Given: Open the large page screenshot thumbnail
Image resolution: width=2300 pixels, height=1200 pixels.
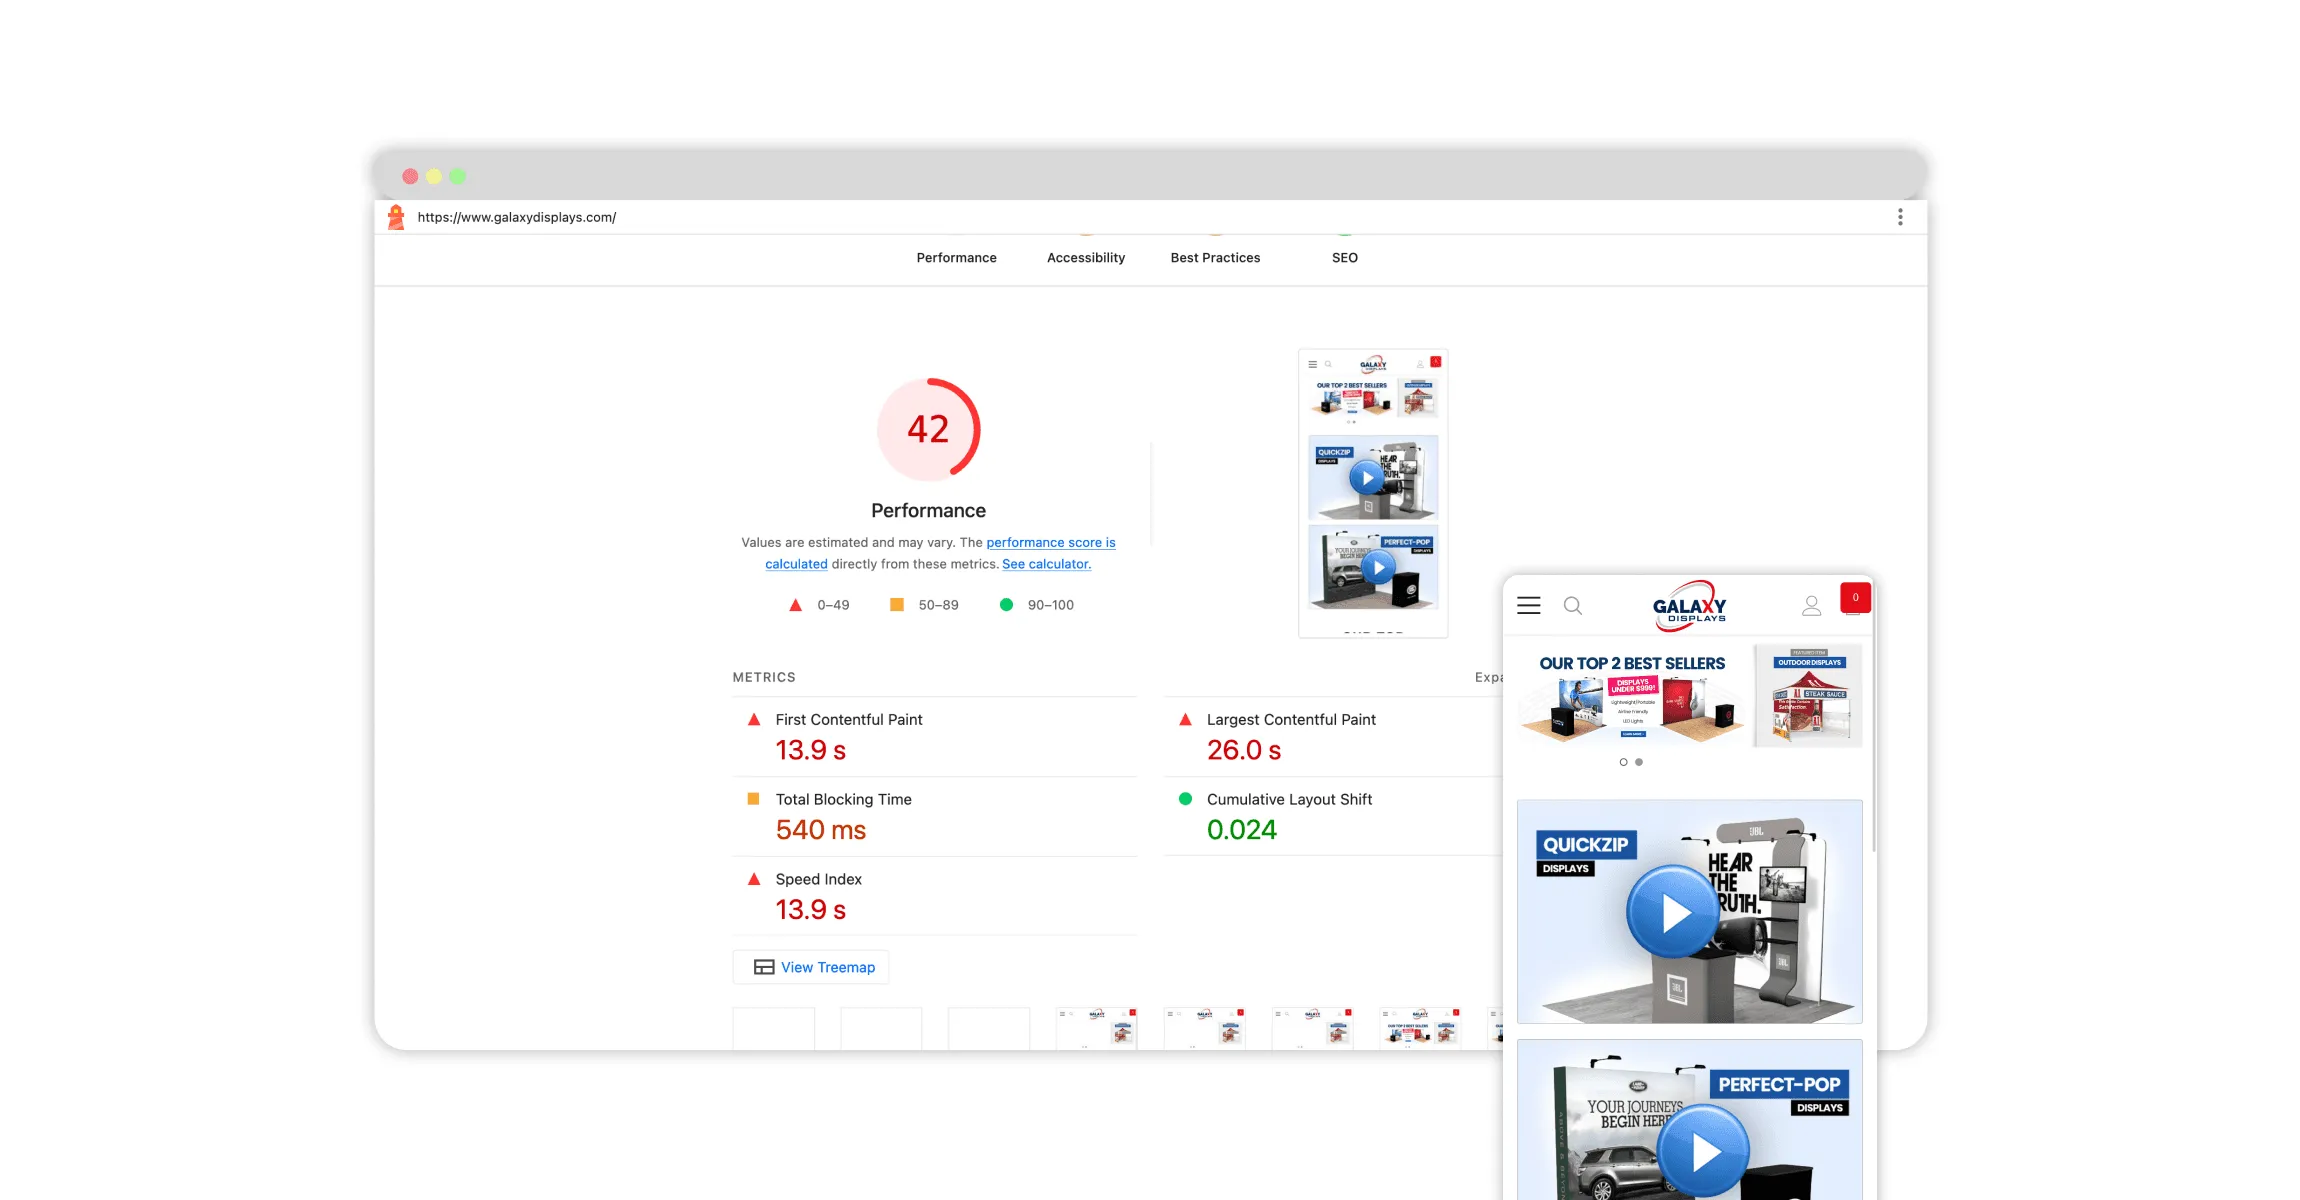Looking at the screenshot, I should (x=1373, y=493).
